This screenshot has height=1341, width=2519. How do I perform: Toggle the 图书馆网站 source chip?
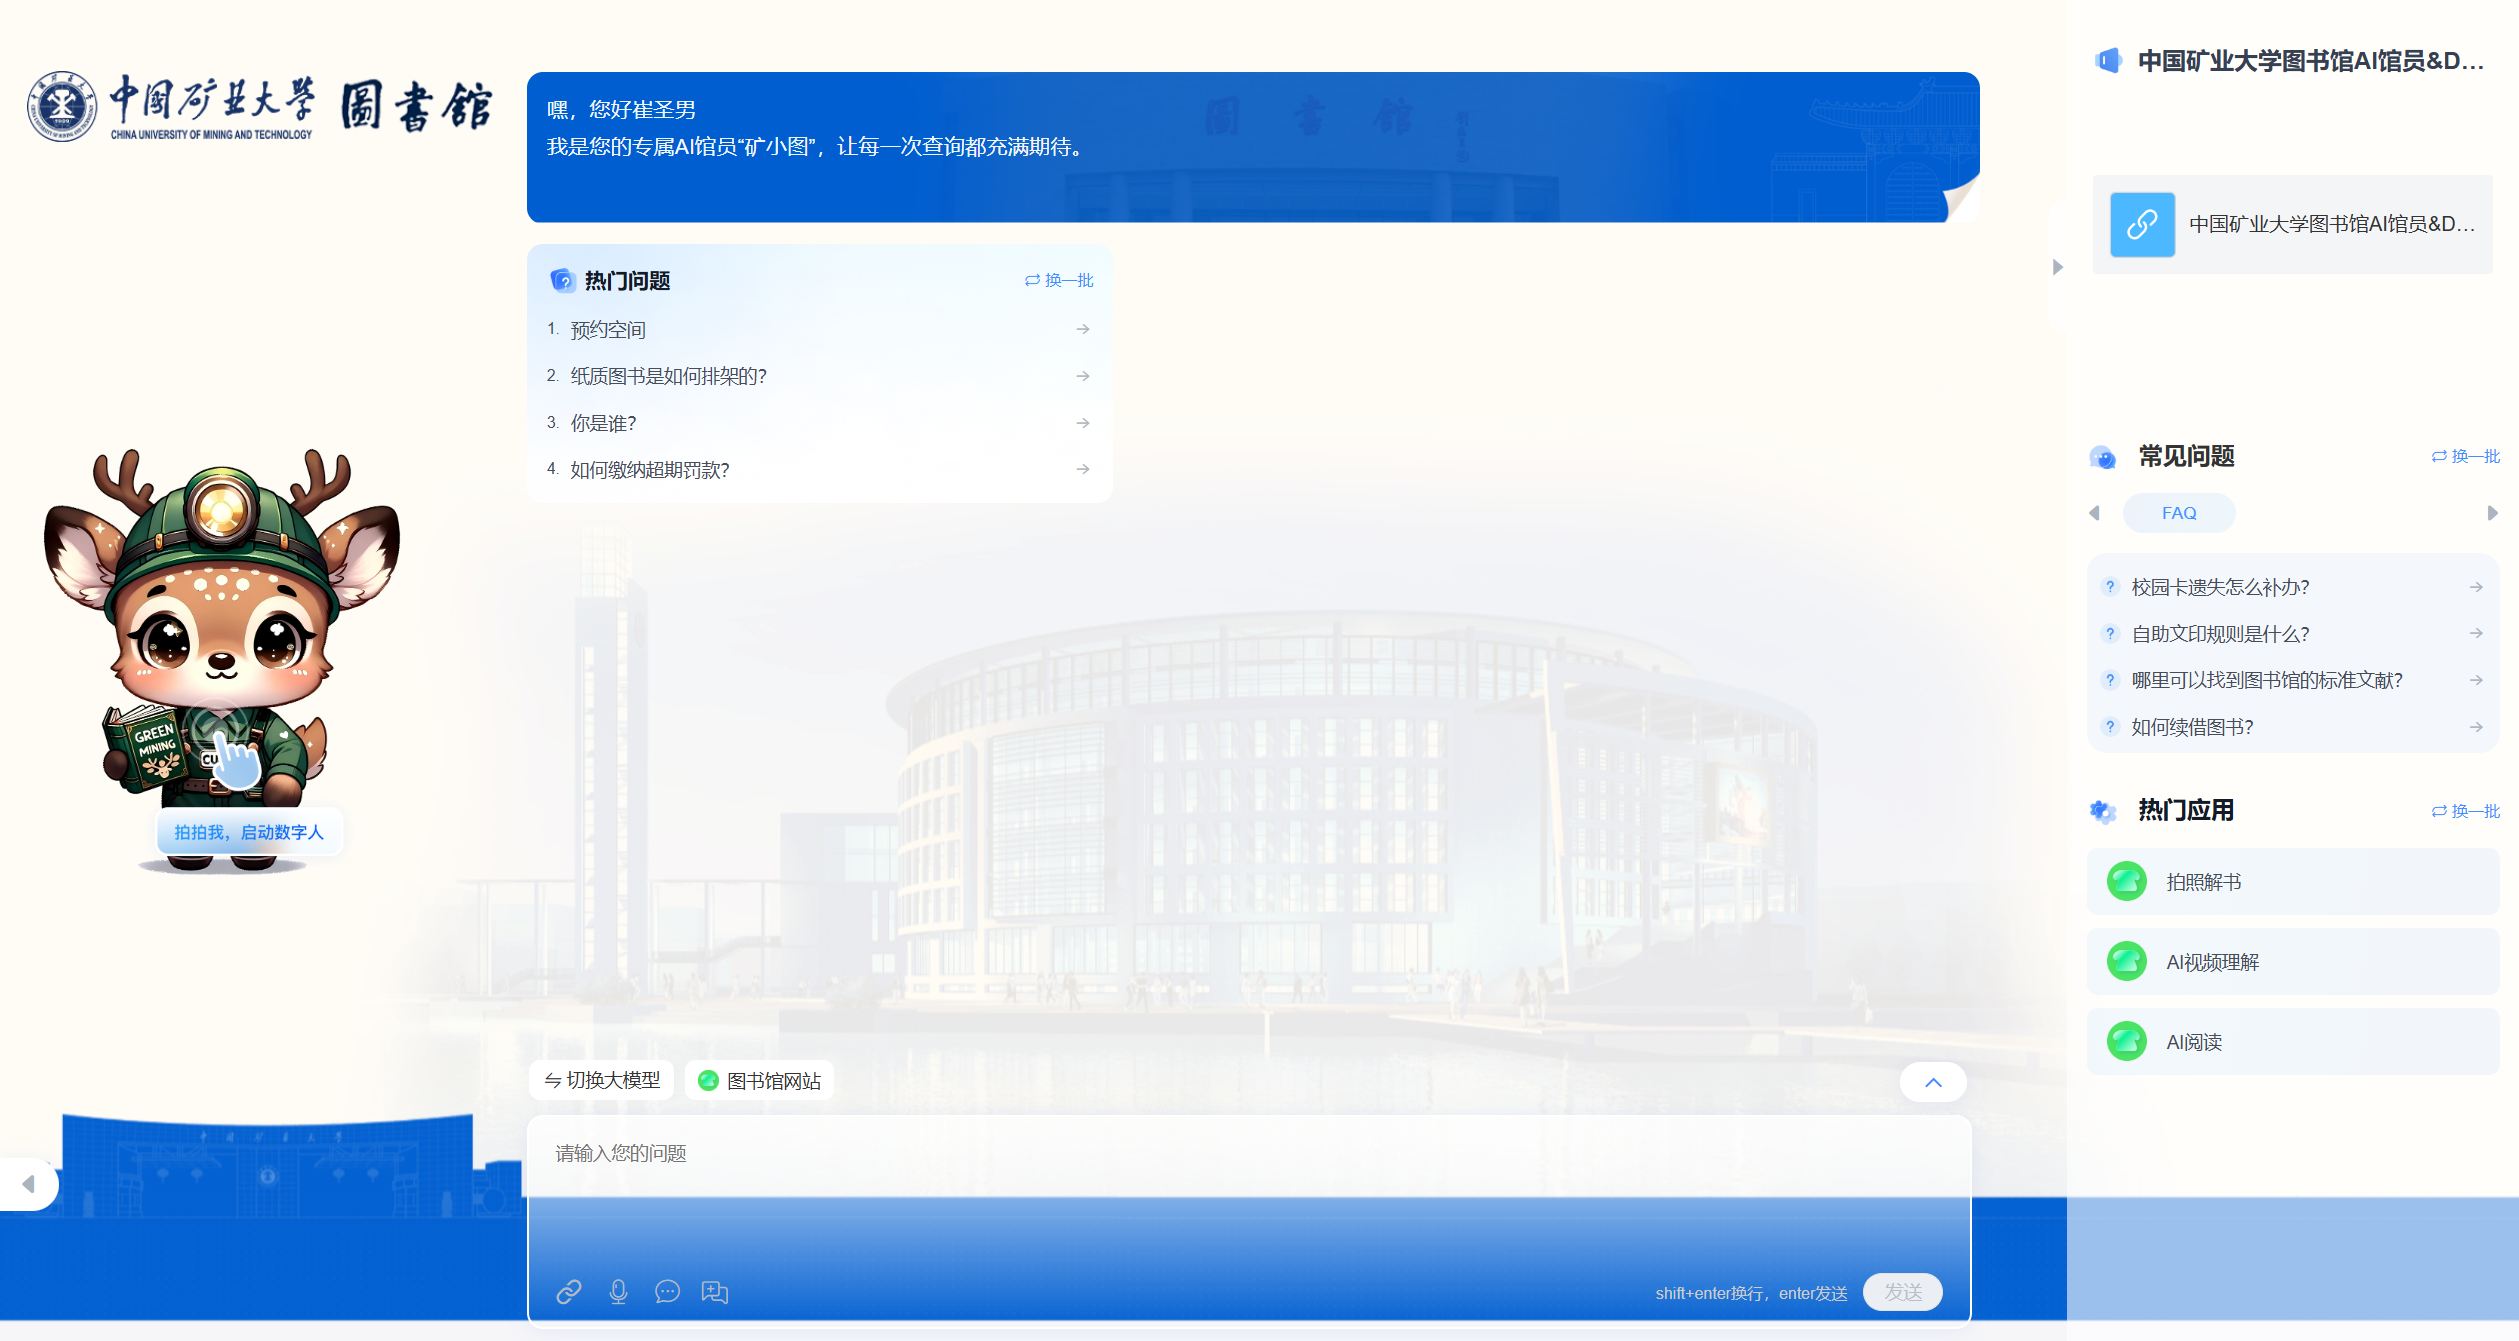(x=759, y=1080)
